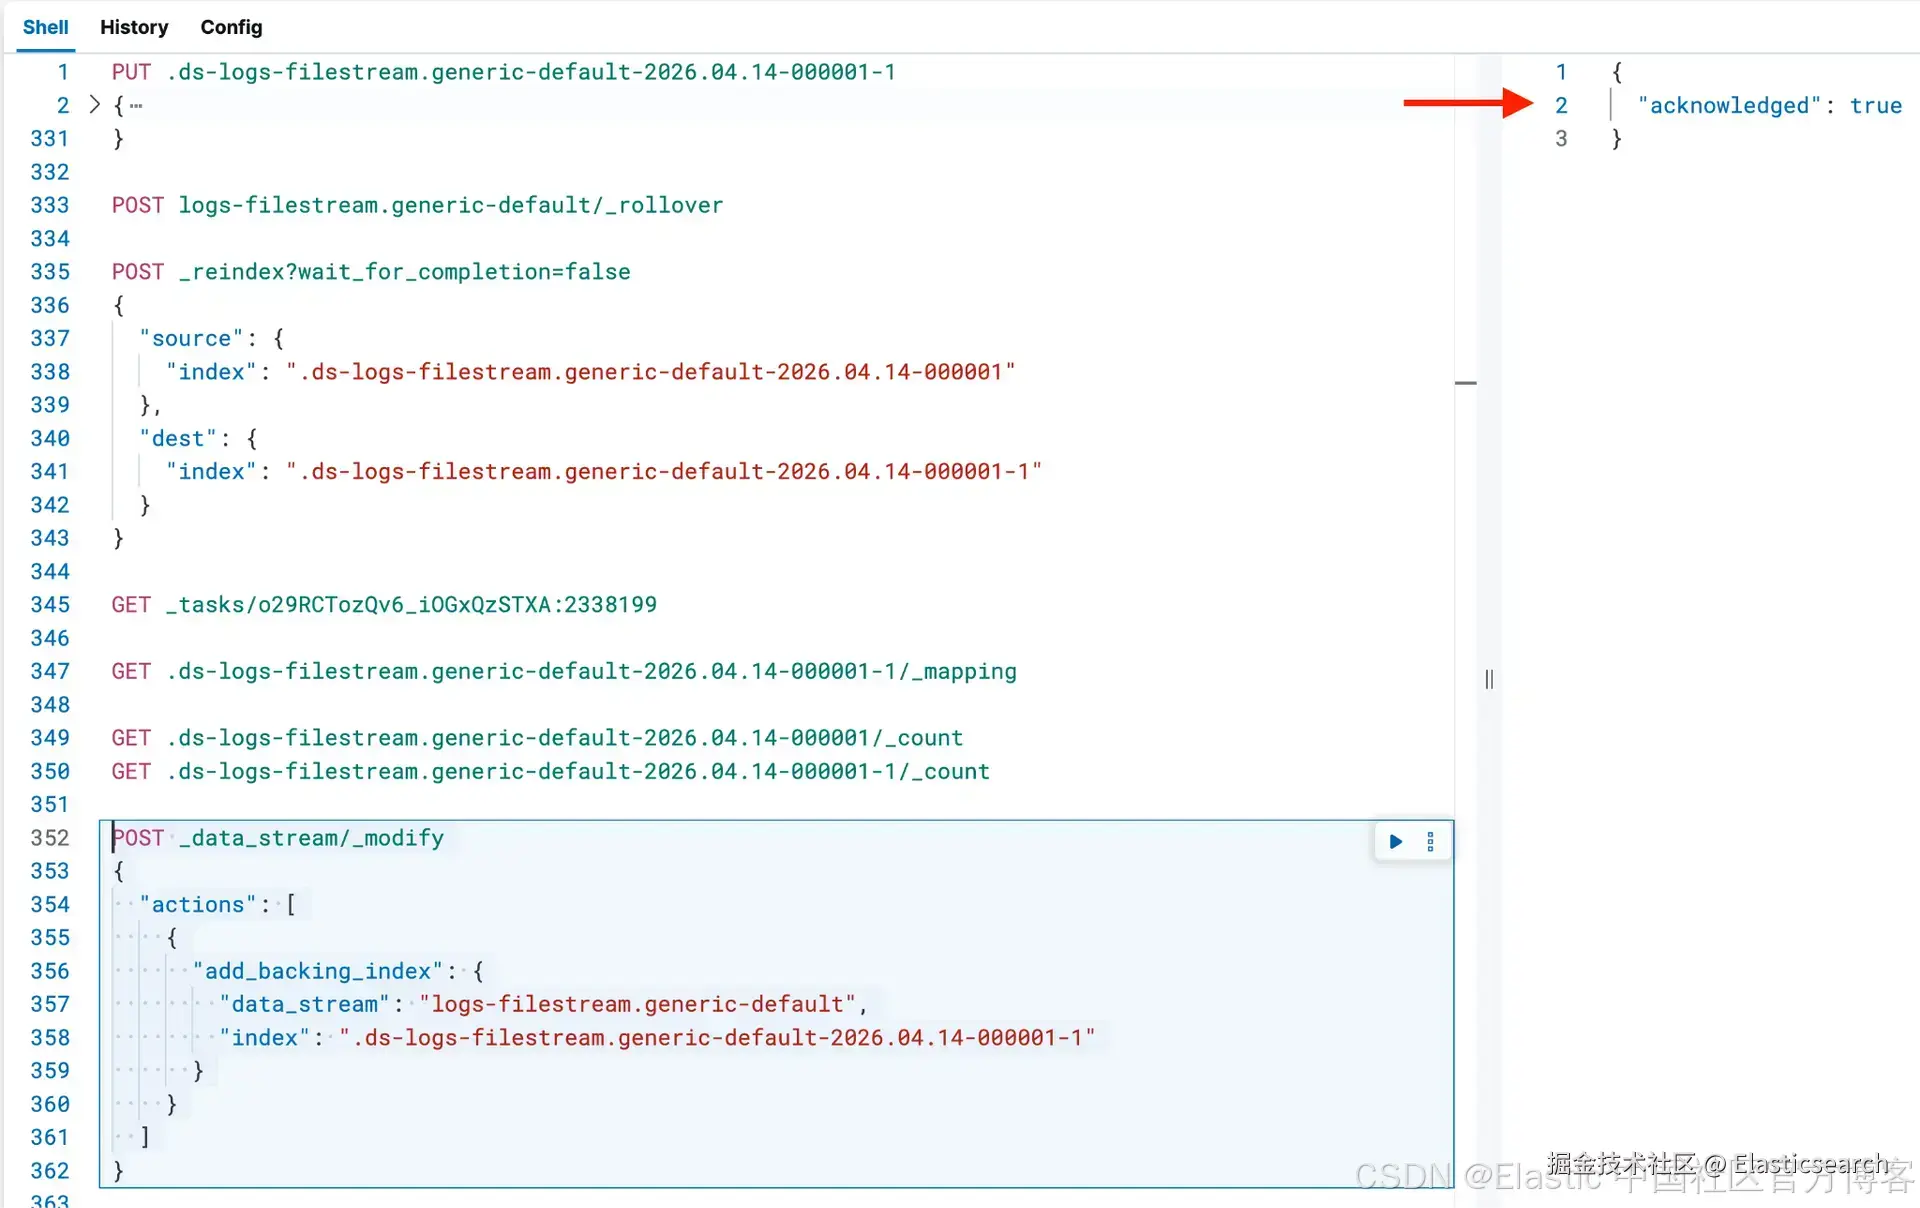Click the "dest" key in reindex body

[178, 438]
